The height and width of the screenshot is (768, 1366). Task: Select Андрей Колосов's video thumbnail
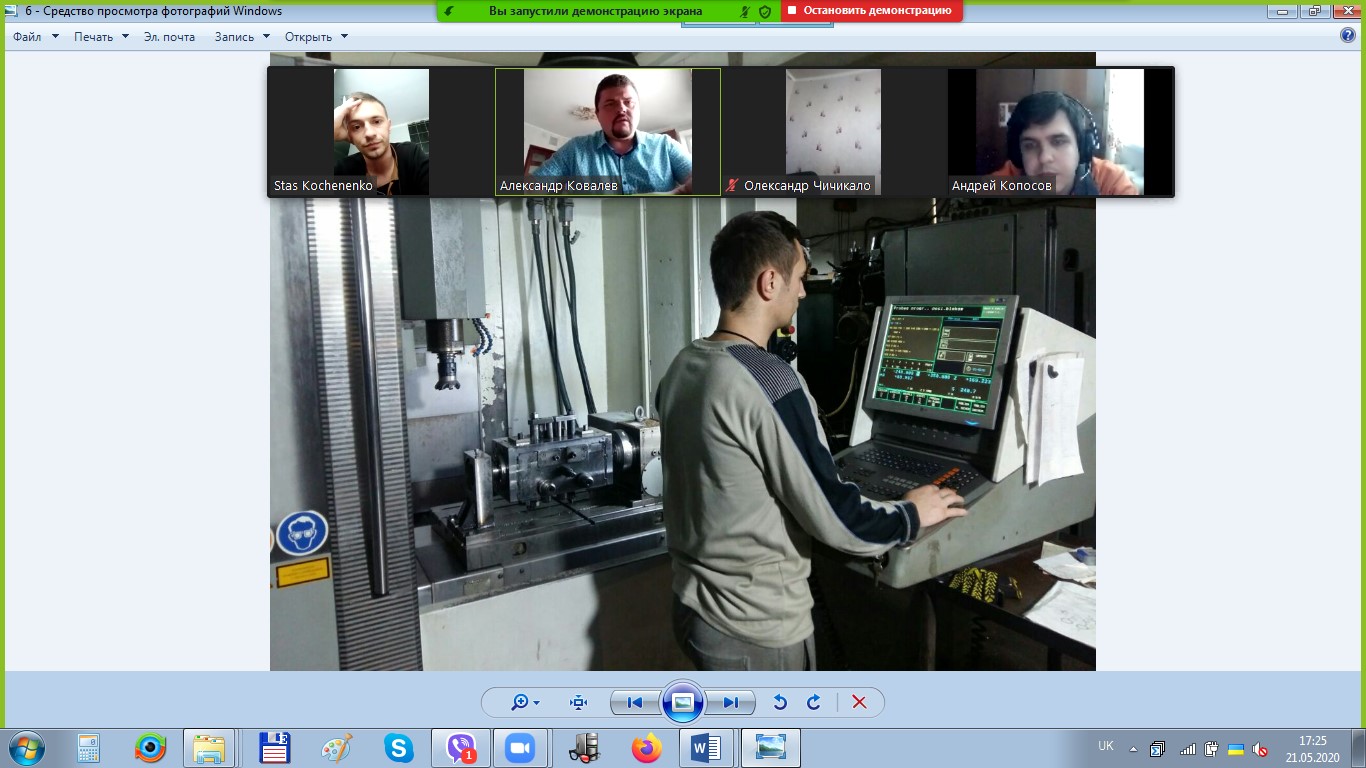(1060, 132)
